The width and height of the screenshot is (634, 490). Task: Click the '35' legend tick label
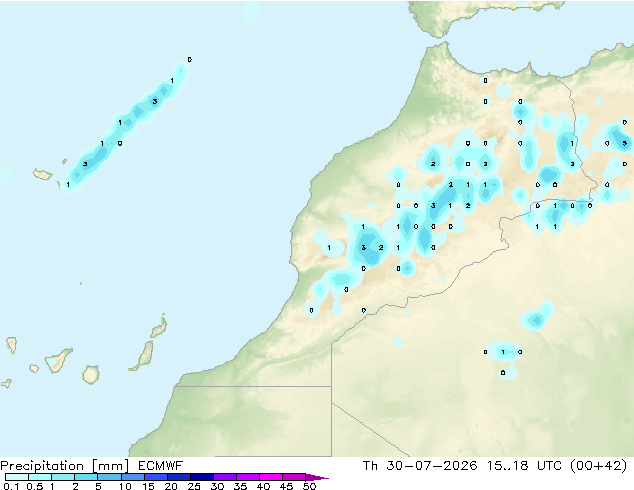[240, 486]
